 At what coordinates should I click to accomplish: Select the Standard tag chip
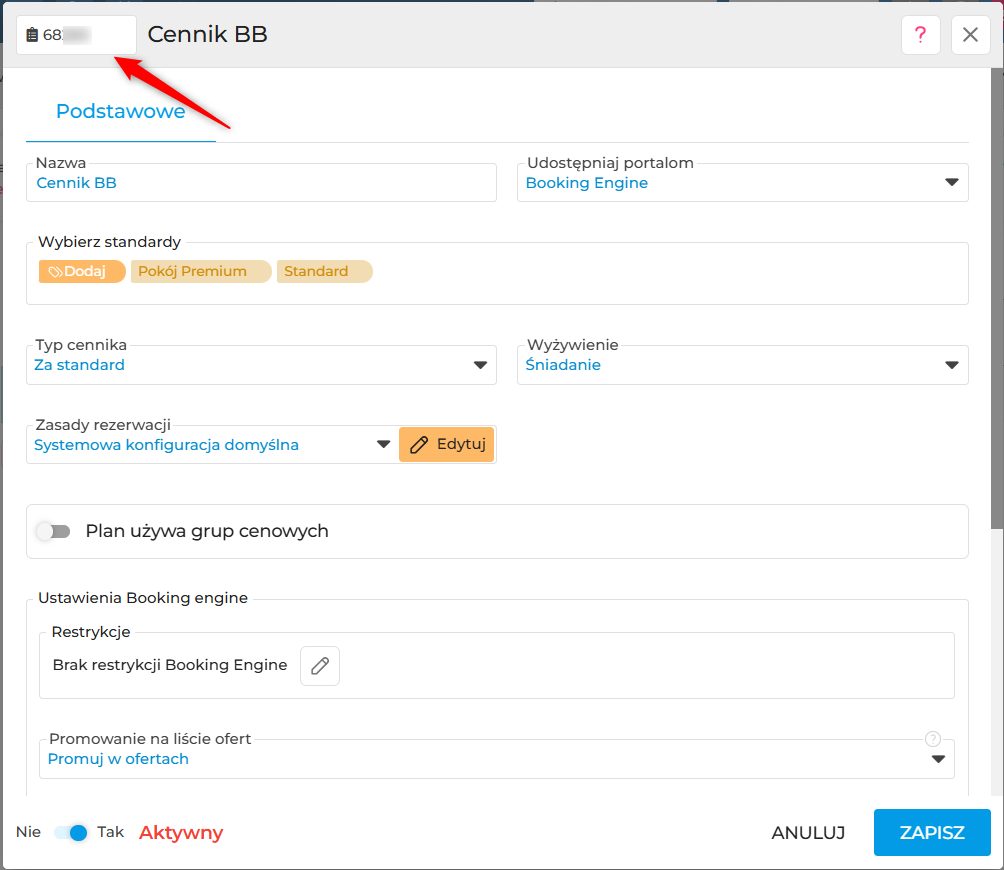(324, 271)
